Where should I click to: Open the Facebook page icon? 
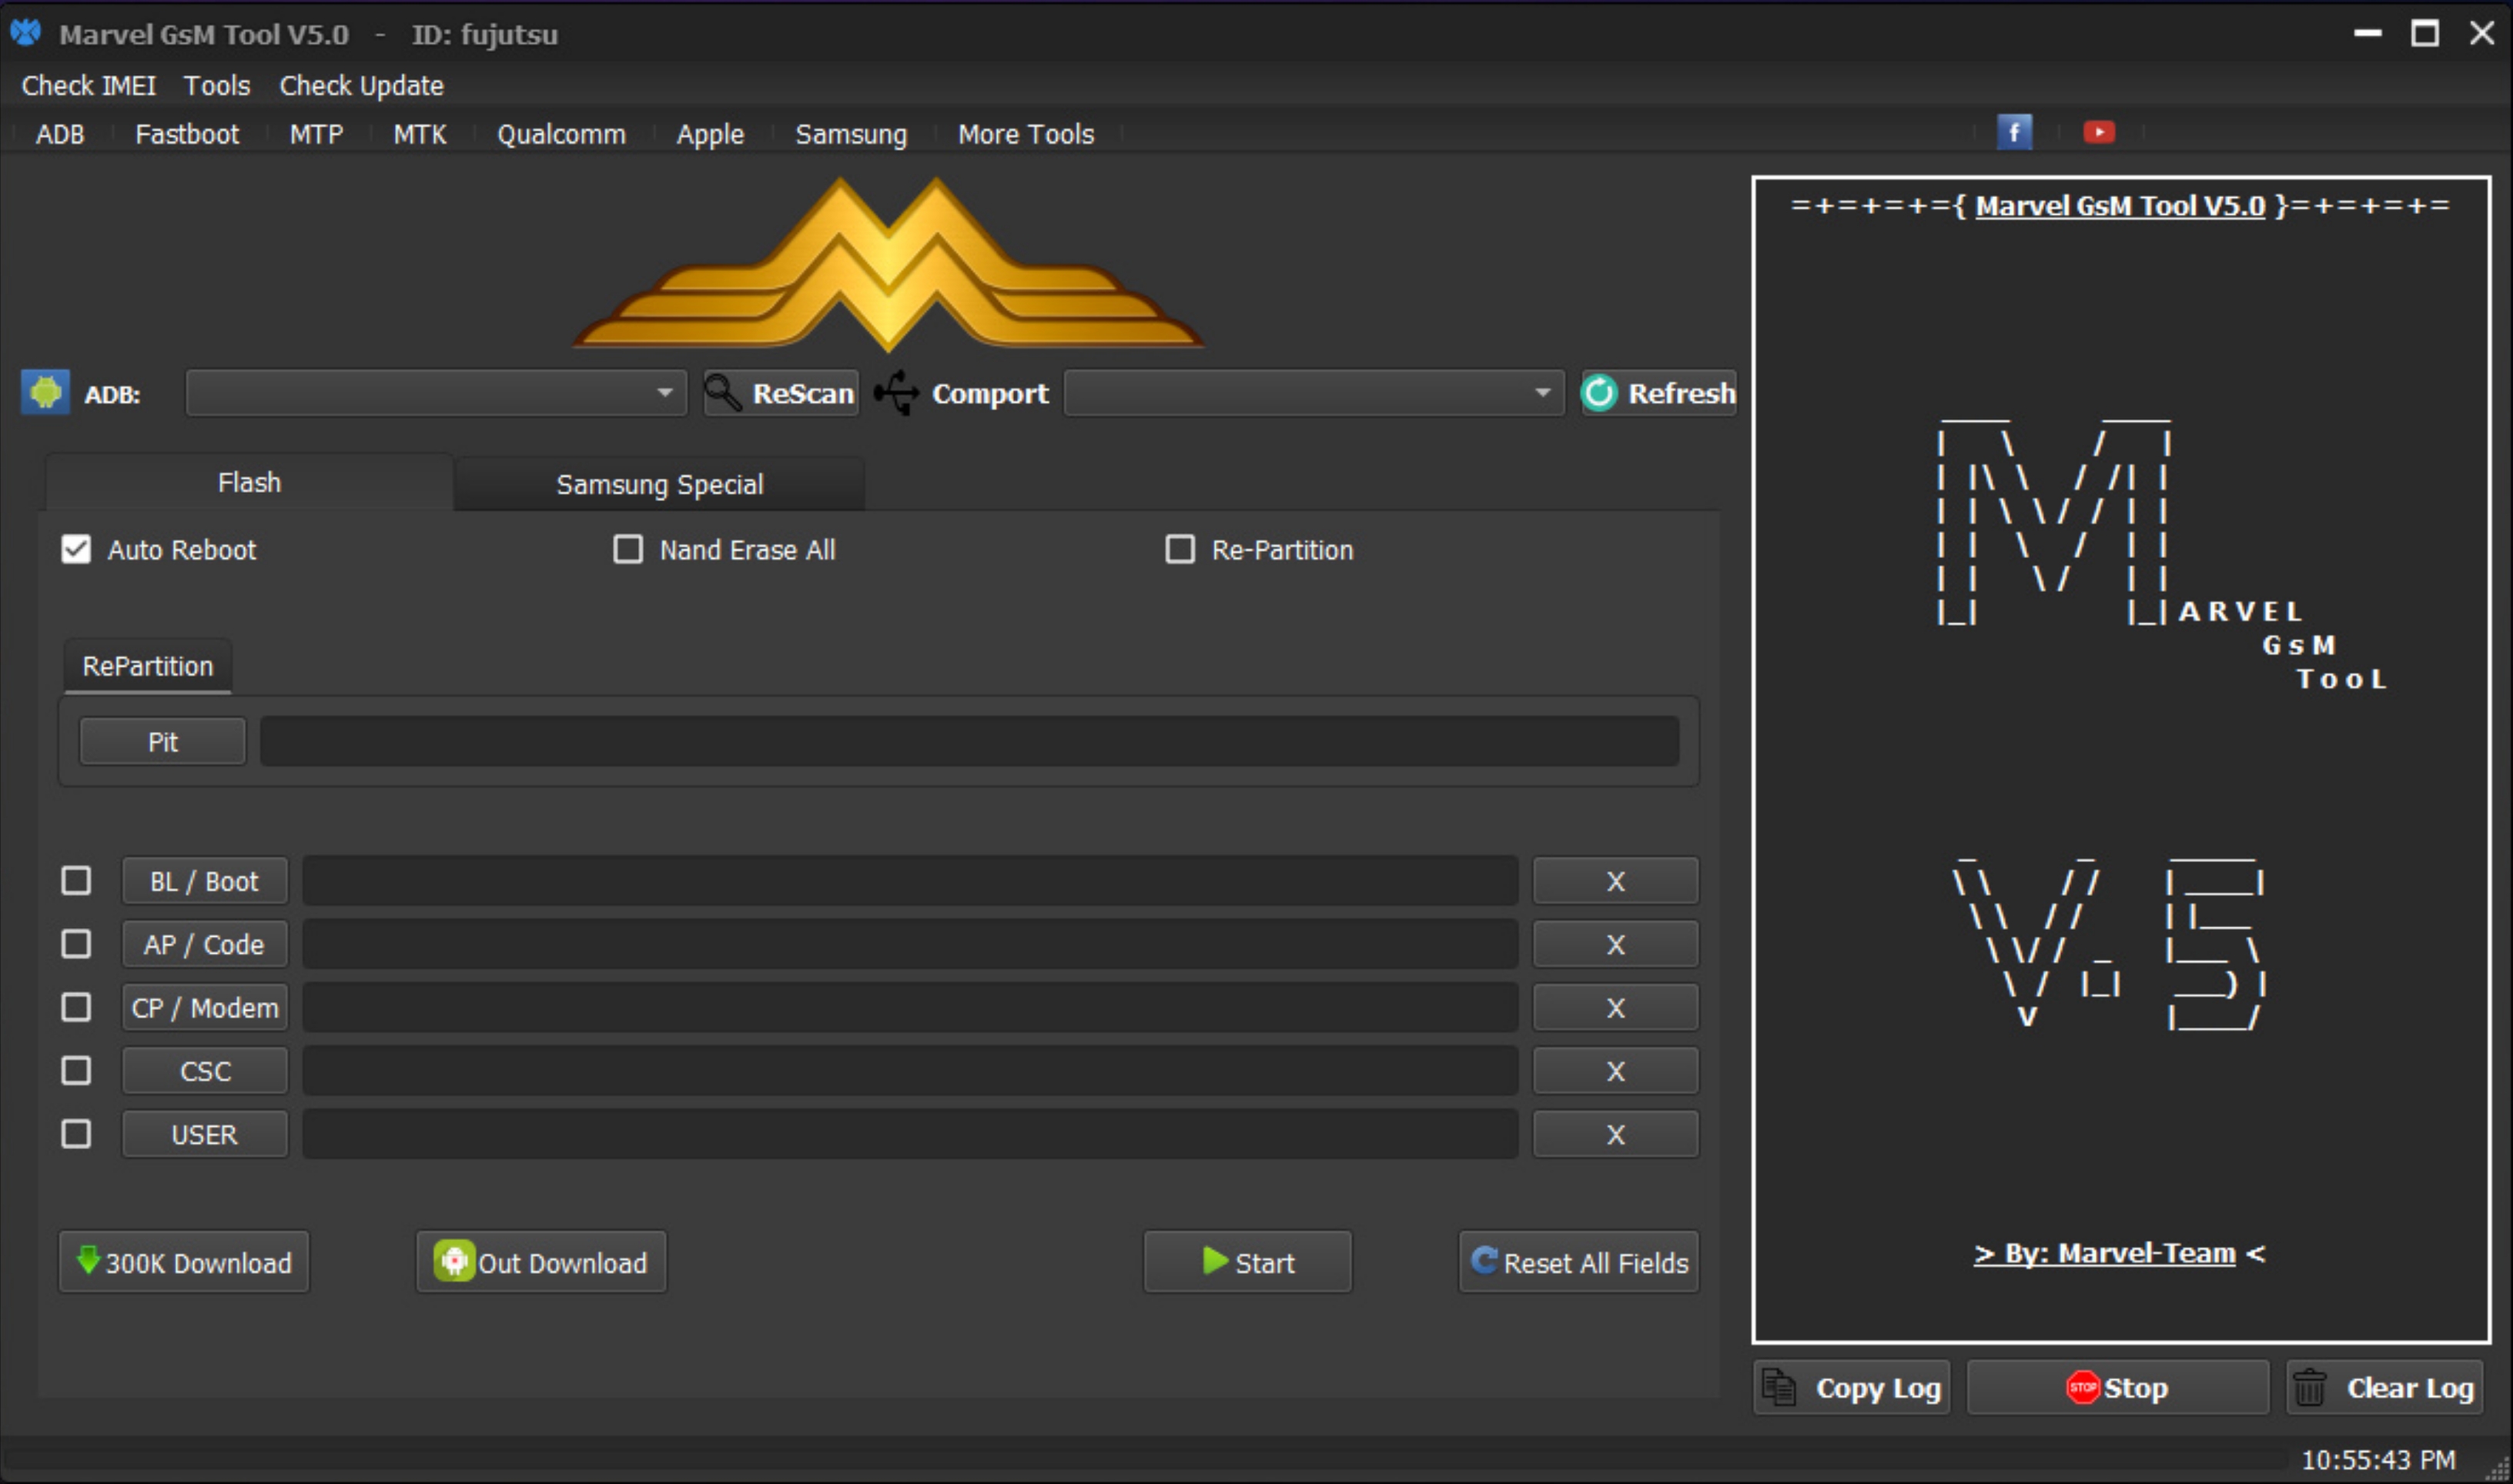point(2014,132)
